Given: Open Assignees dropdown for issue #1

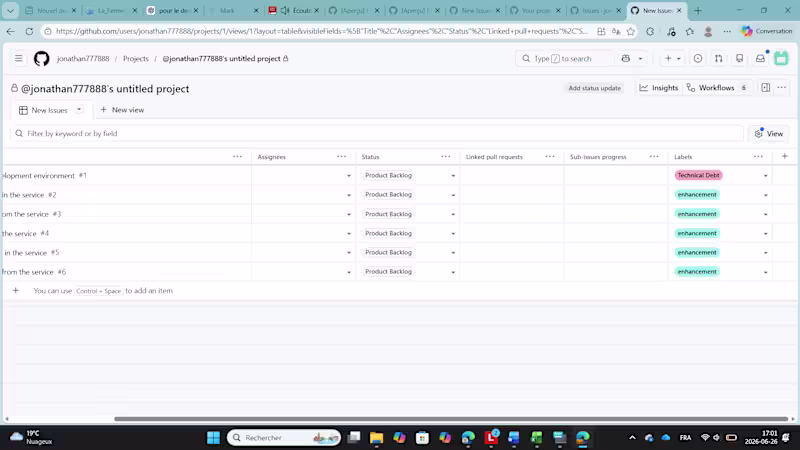Looking at the screenshot, I should [349, 176].
